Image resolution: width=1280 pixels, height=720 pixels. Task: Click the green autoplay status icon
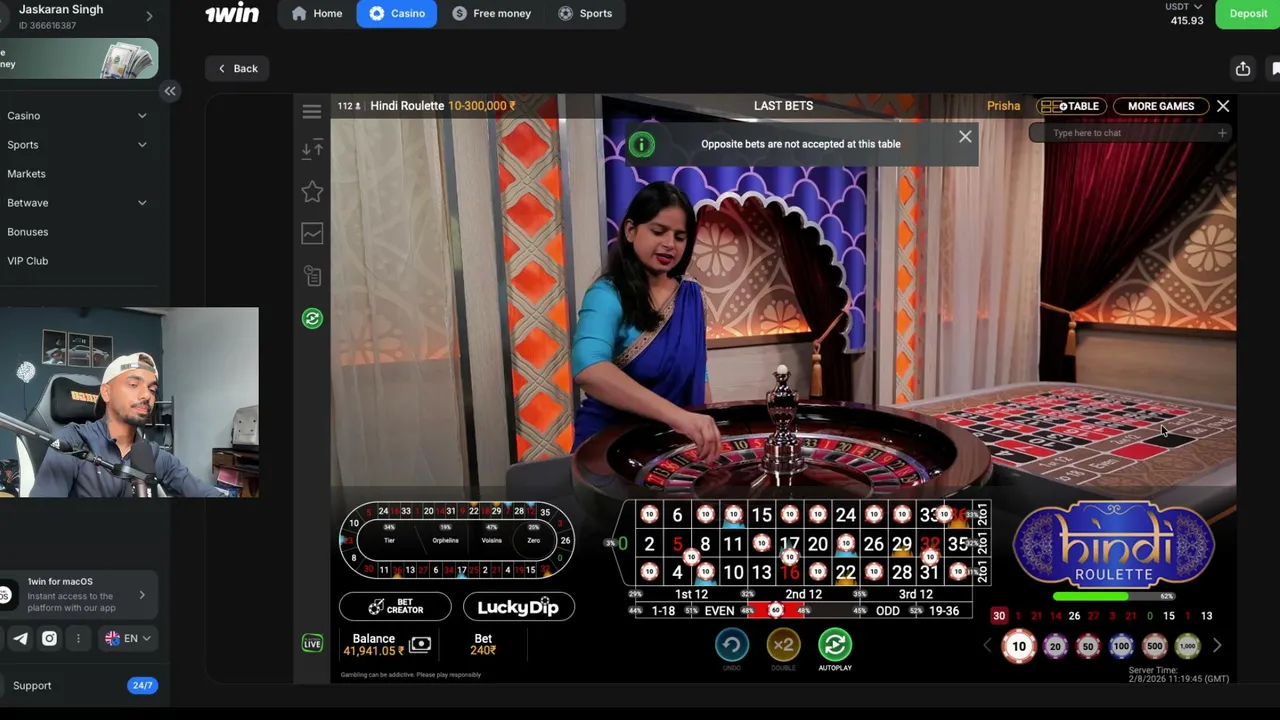pyautogui.click(x=312, y=318)
